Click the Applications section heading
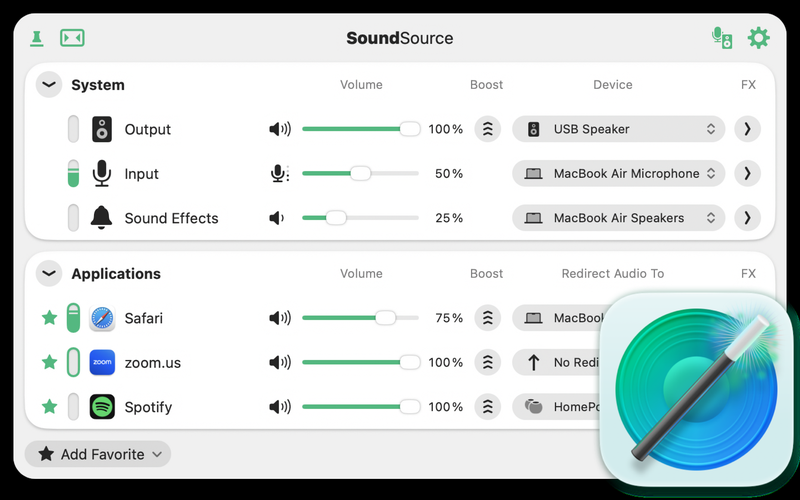The image size is (800, 500). point(116,274)
